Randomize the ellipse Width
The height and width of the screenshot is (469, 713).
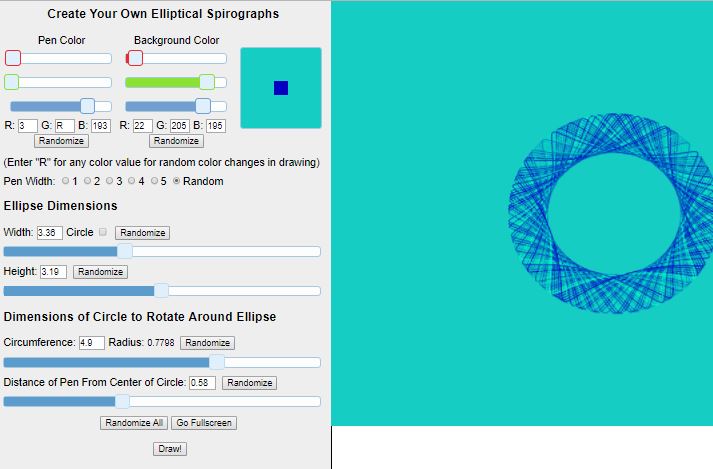tap(142, 233)
